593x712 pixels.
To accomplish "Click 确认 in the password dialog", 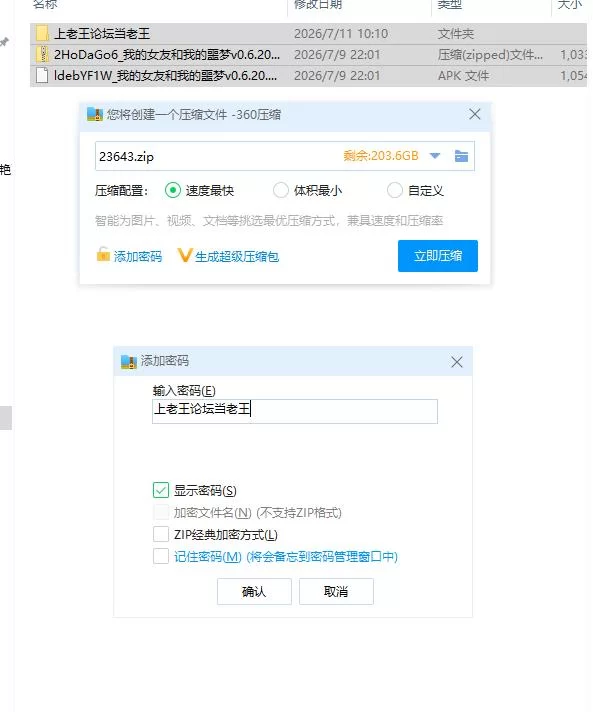I will click(x=254, y=591).
